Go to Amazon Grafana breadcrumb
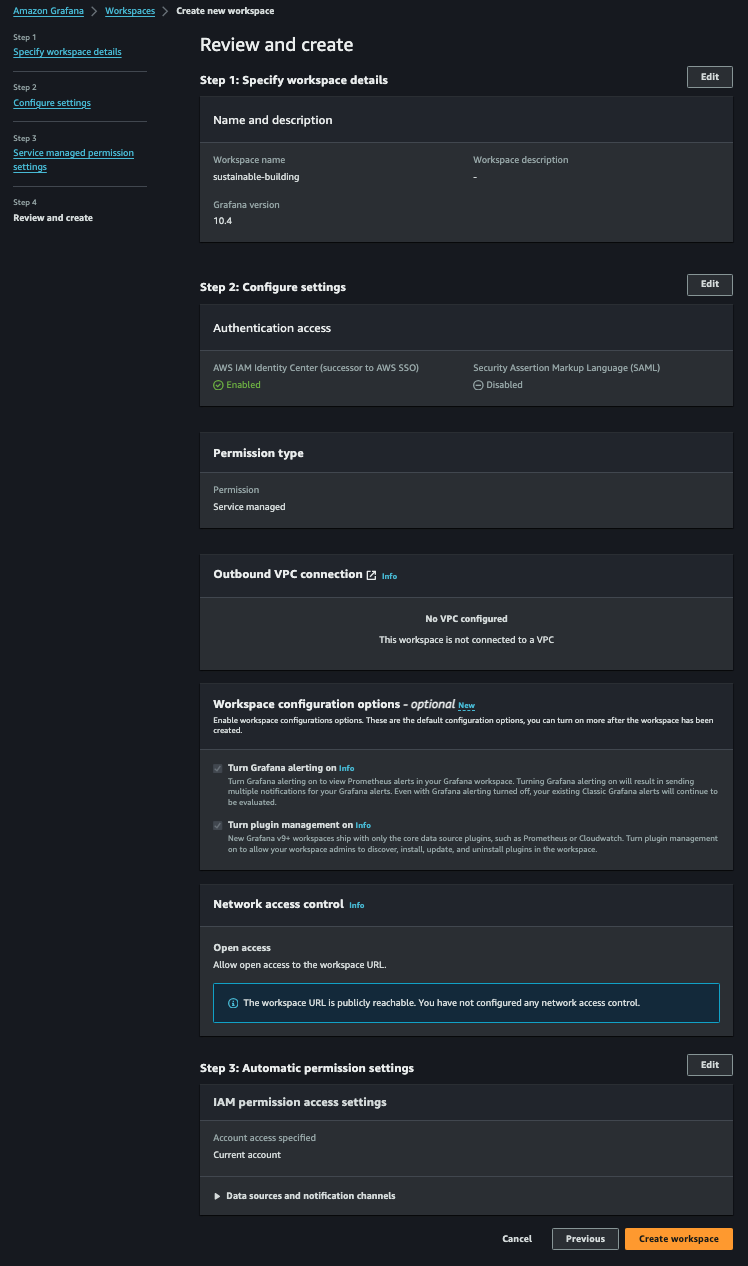The image size is (748, 1266). 48,11
